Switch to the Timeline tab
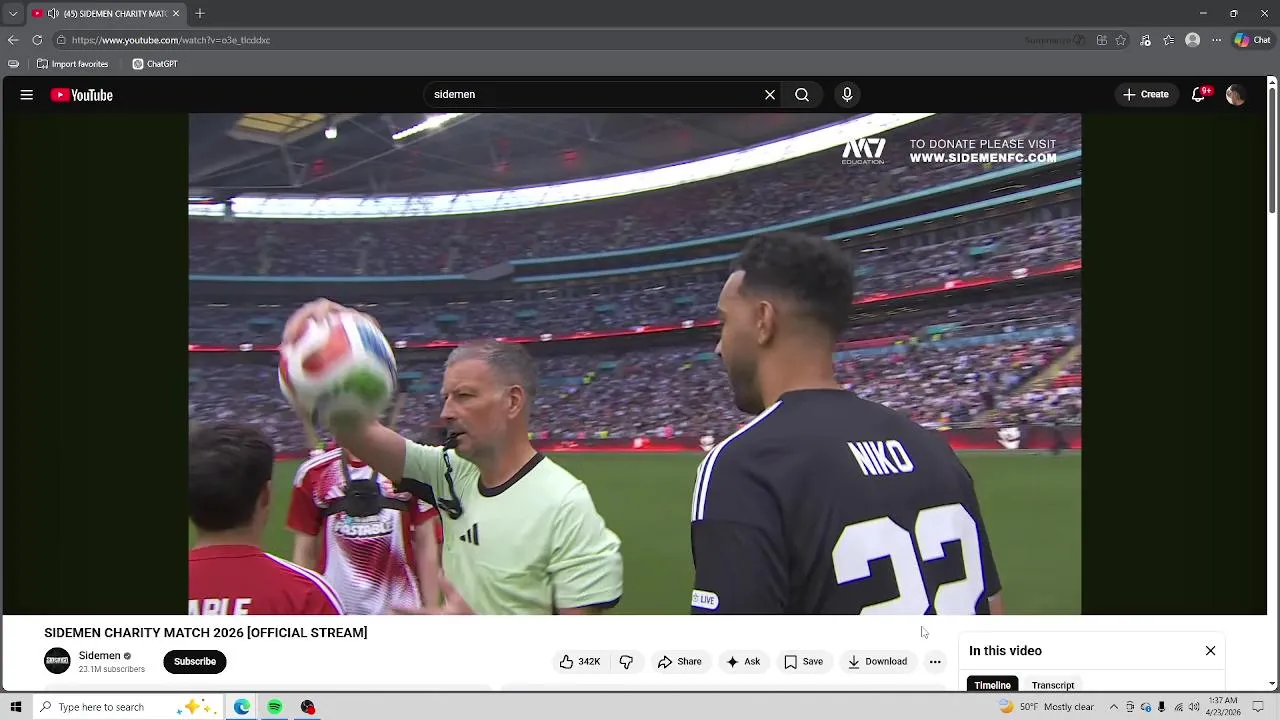 coord(992,685)
